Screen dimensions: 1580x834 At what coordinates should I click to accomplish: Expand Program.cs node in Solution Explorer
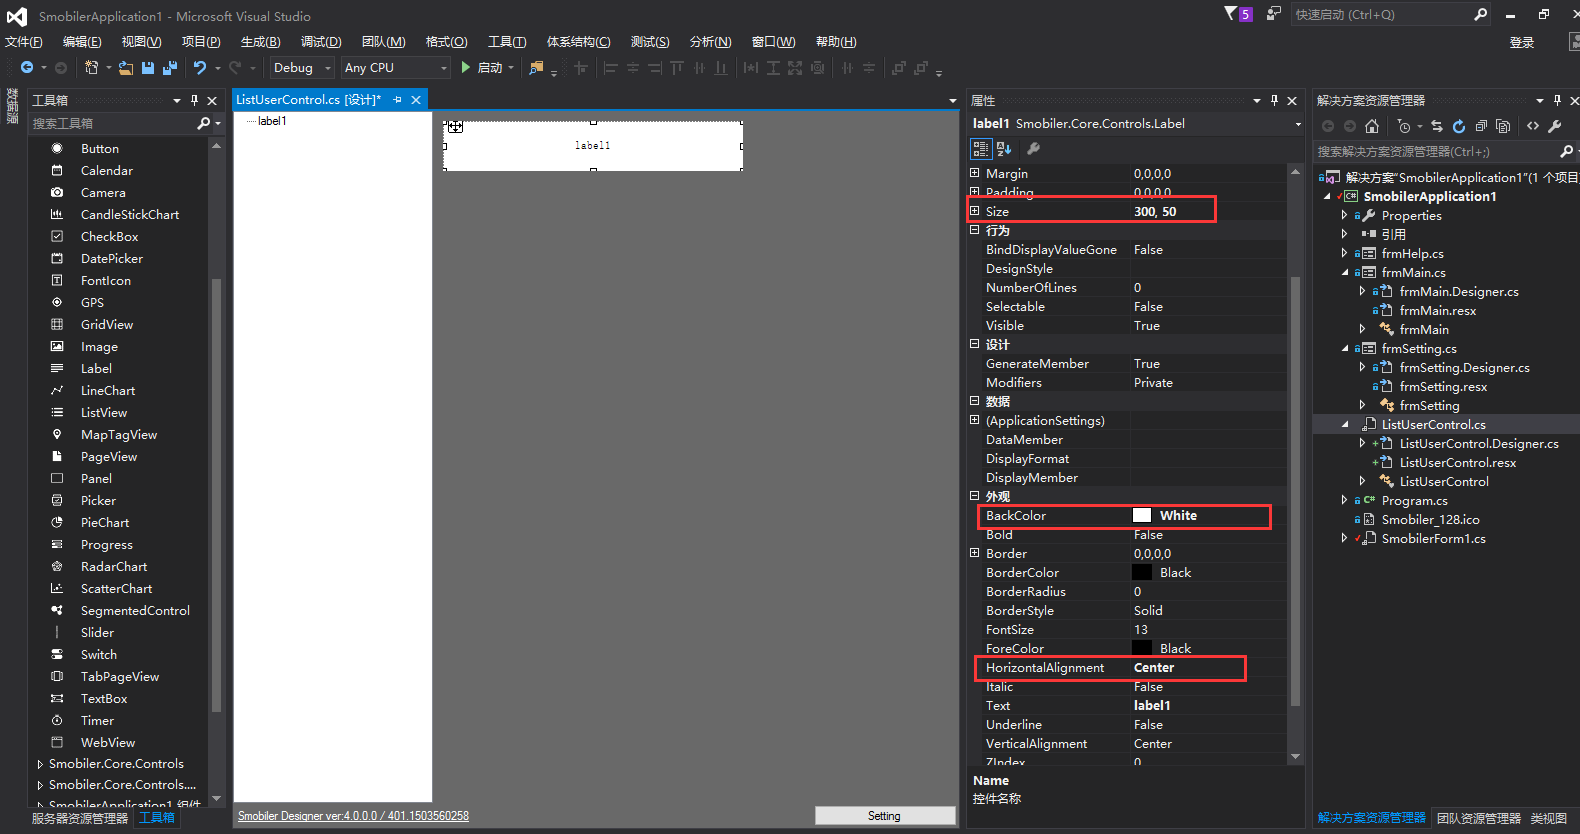[x=1345, y=500]
